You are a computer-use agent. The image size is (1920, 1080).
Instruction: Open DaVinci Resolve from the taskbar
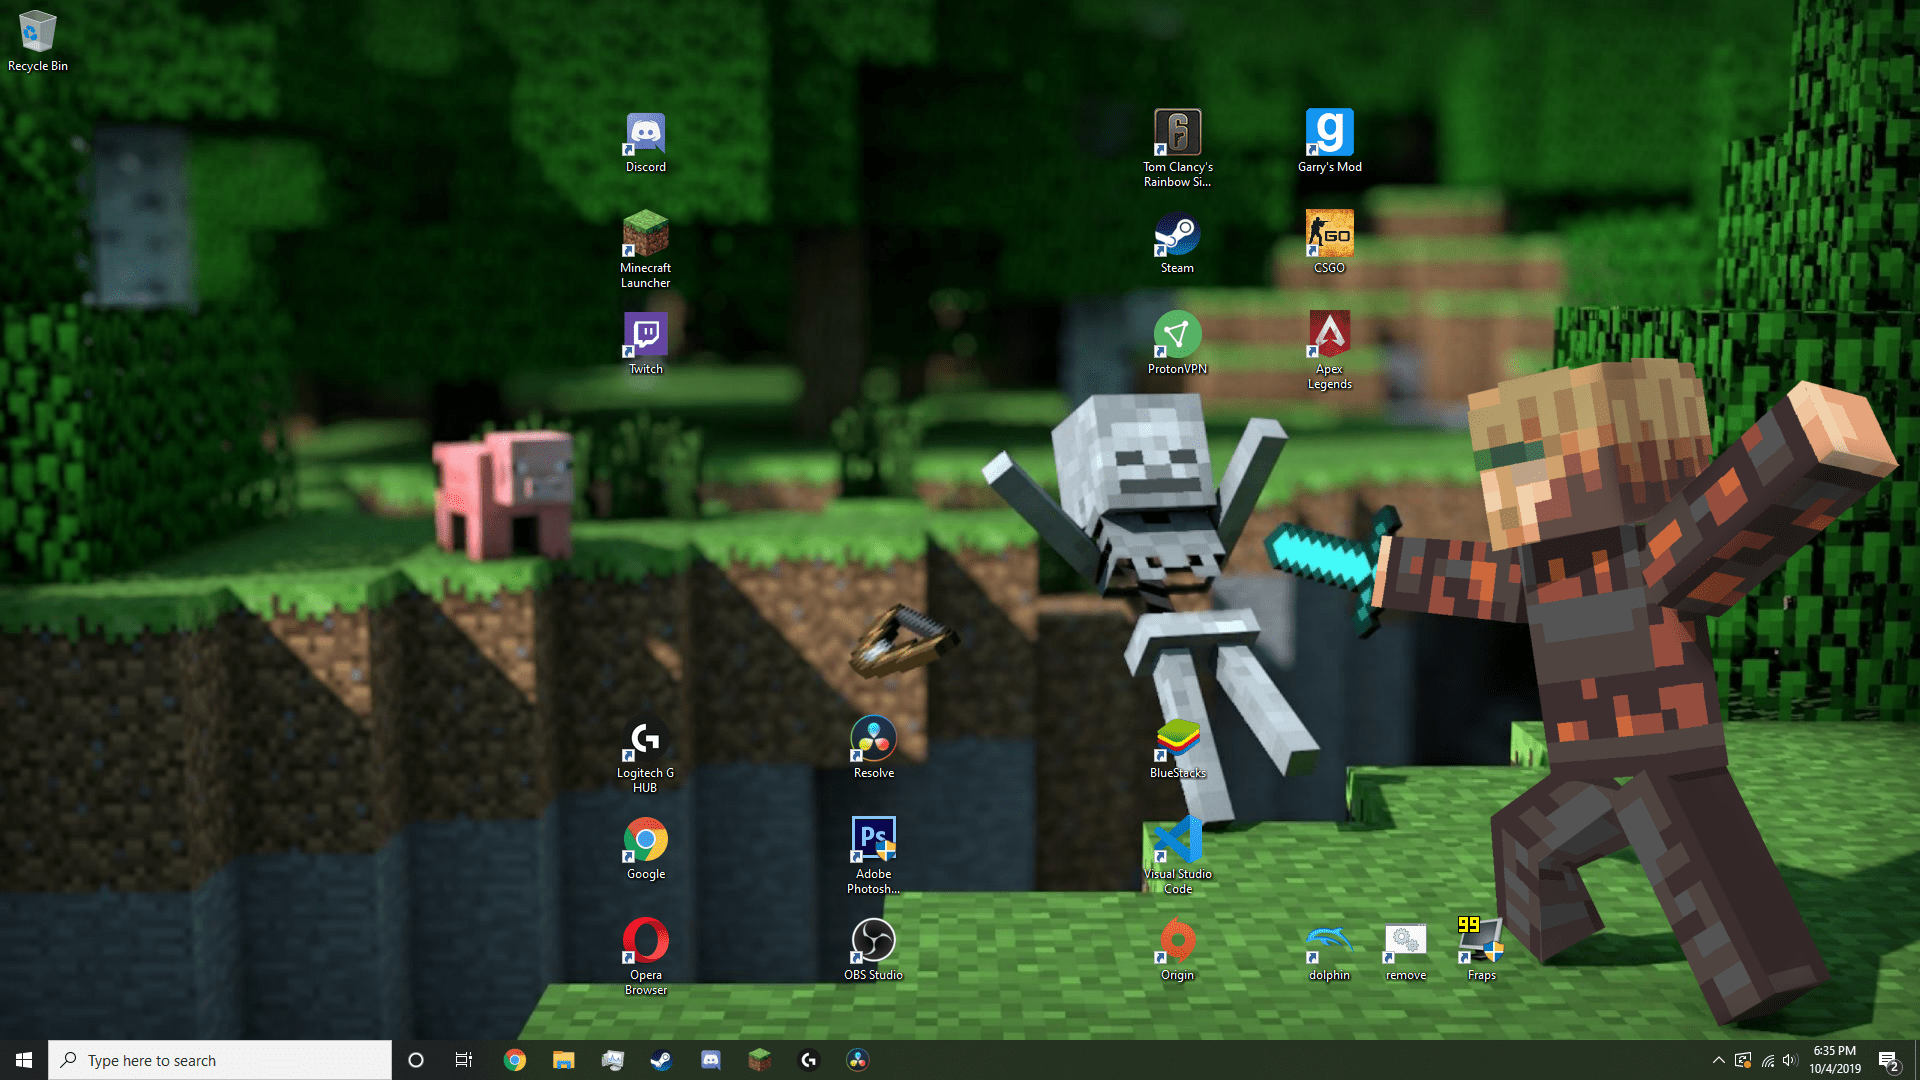pos(858,1060)
